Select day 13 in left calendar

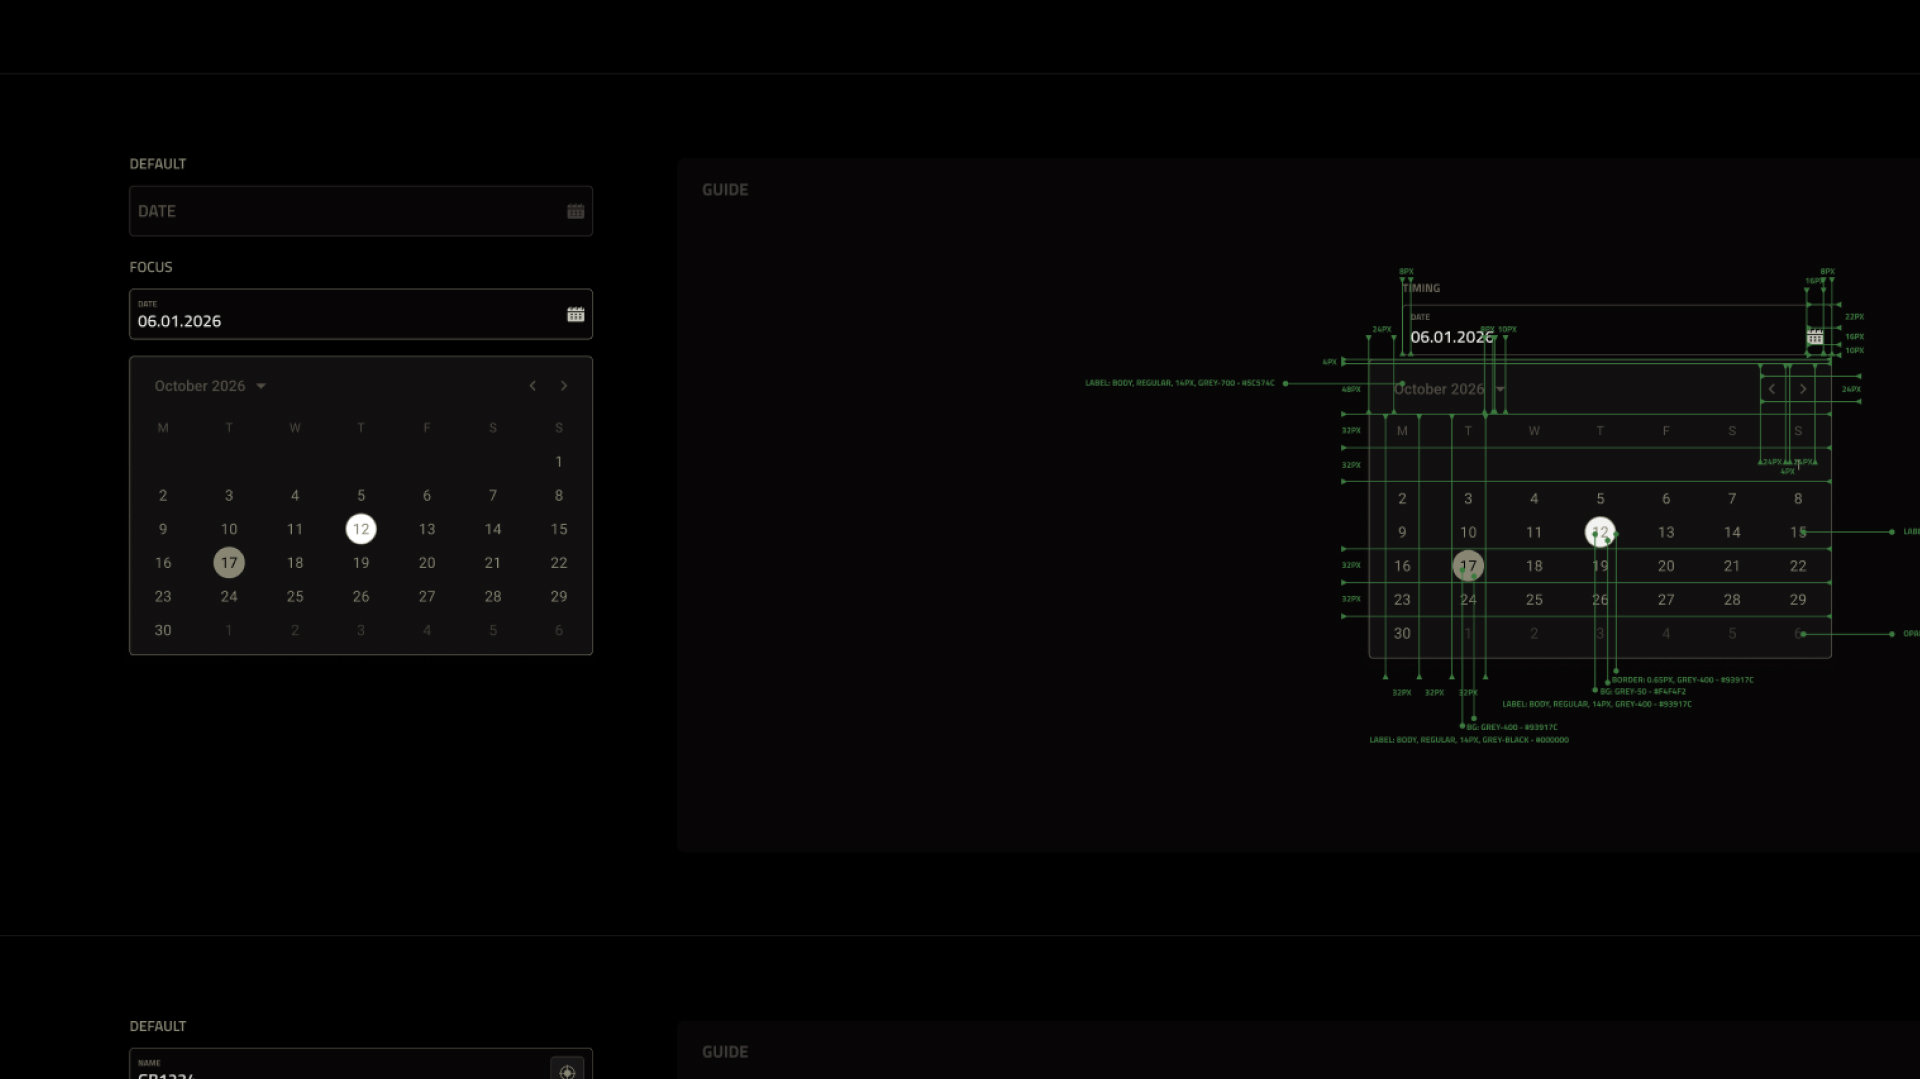click(x=427, y=529)
